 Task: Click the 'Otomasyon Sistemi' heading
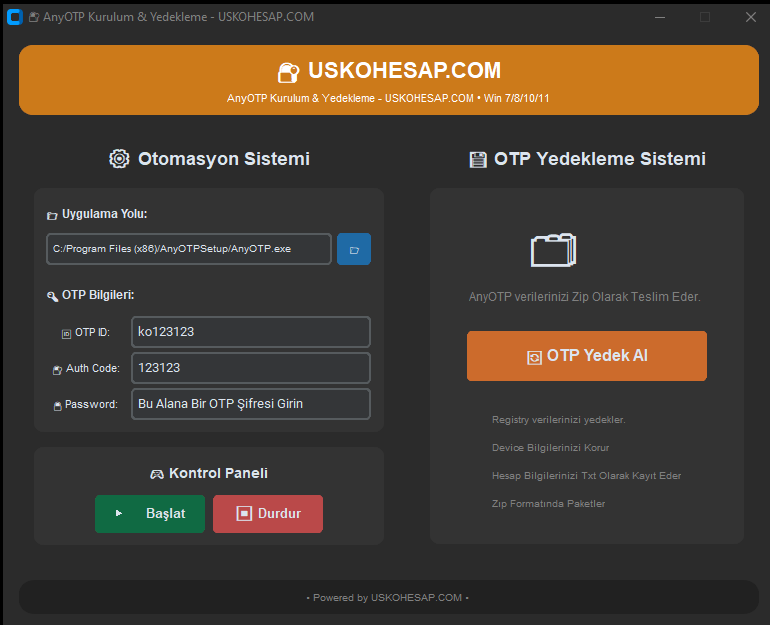[x=223, y=159]
